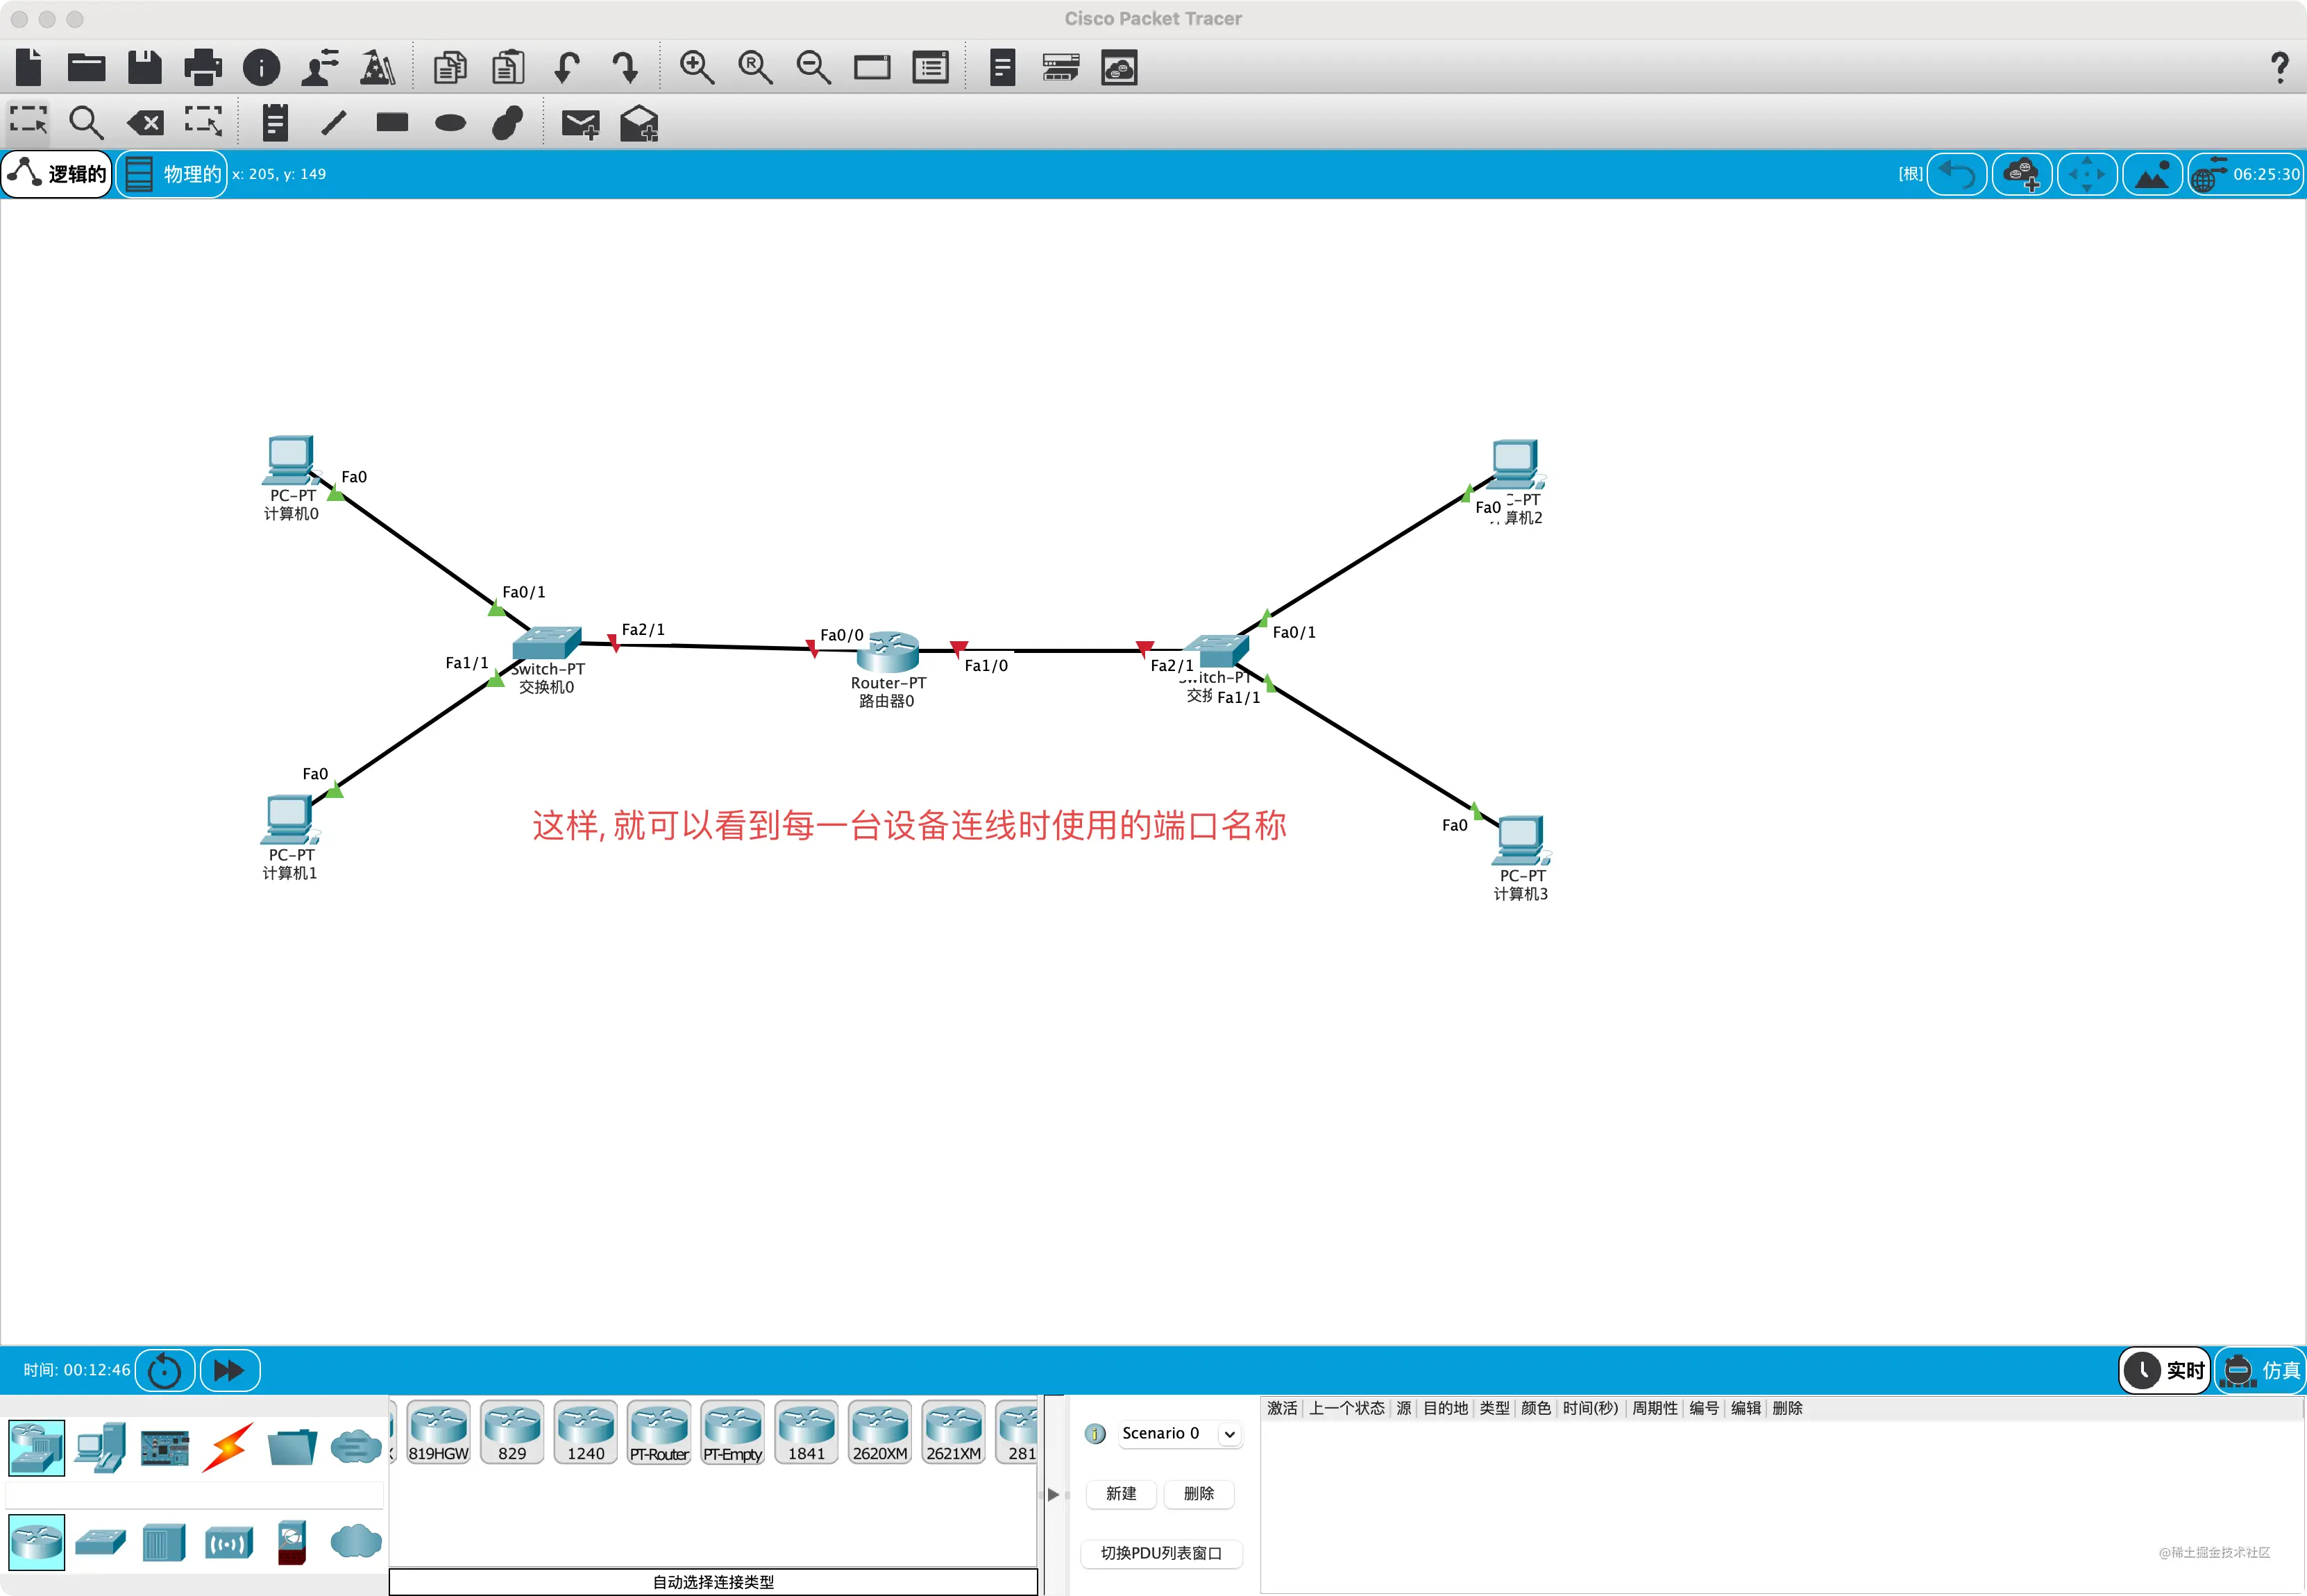Create a new cluster cloud icon

click(x=2022, y=174)
